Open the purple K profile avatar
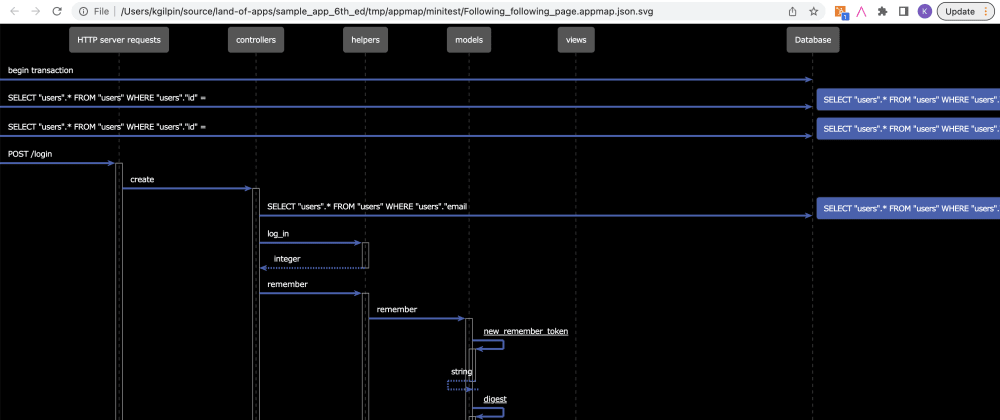 pyautogui.click(x=924, y=11)
